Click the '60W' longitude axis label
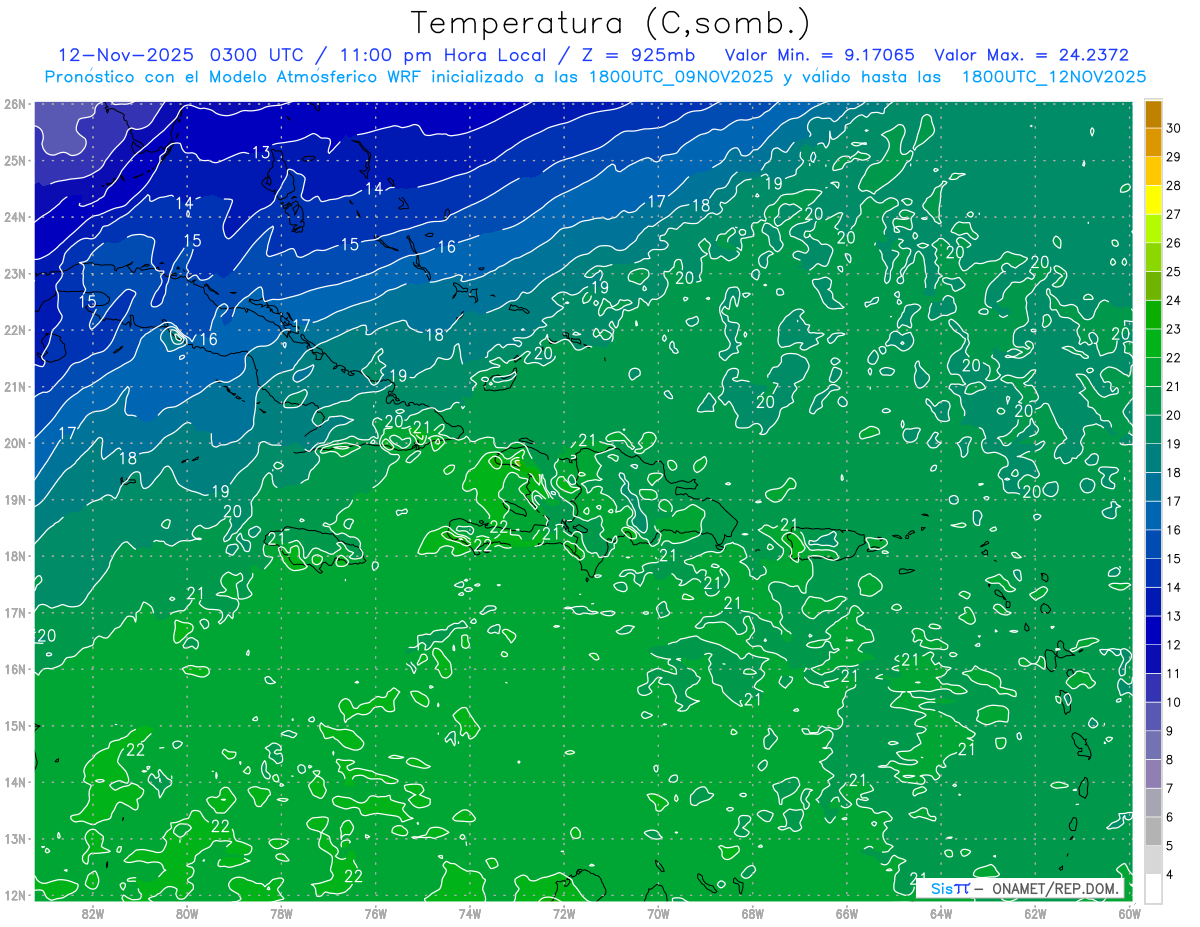The height and width of the screenshot is (927, 1200). [1130, 913]
